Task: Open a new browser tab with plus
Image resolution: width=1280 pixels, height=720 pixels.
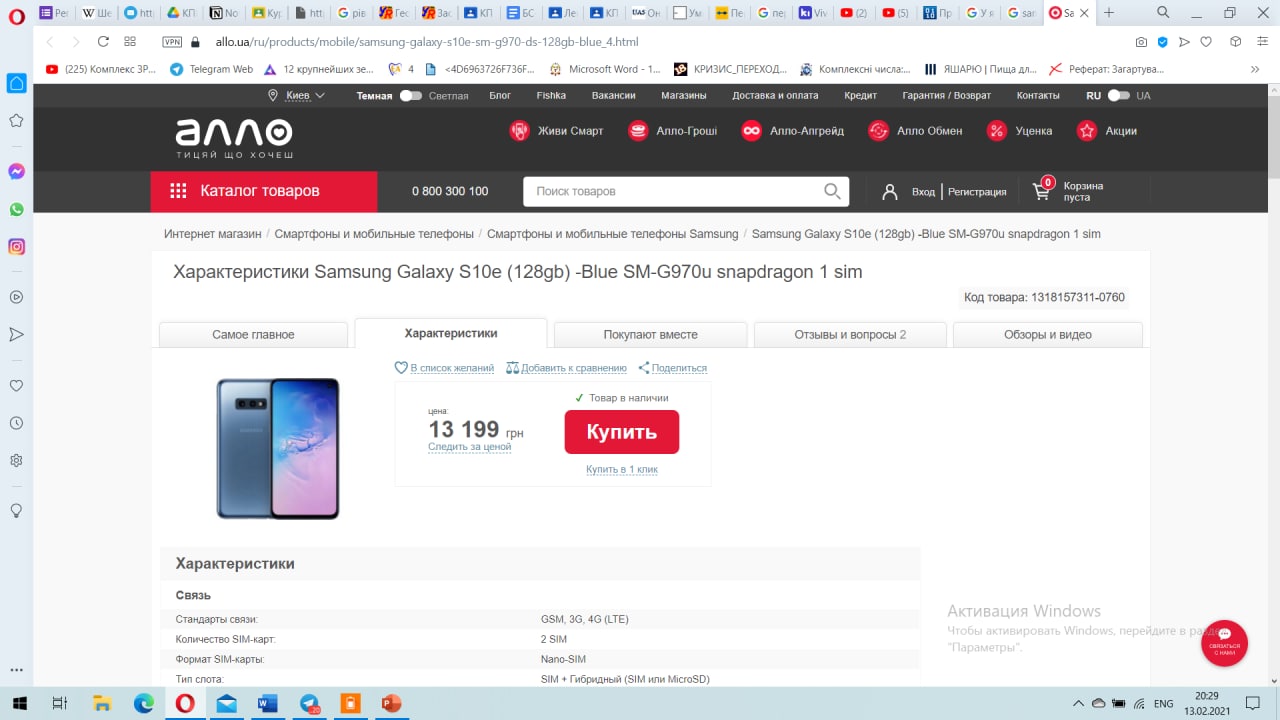Action: (x=1109, y=13)
